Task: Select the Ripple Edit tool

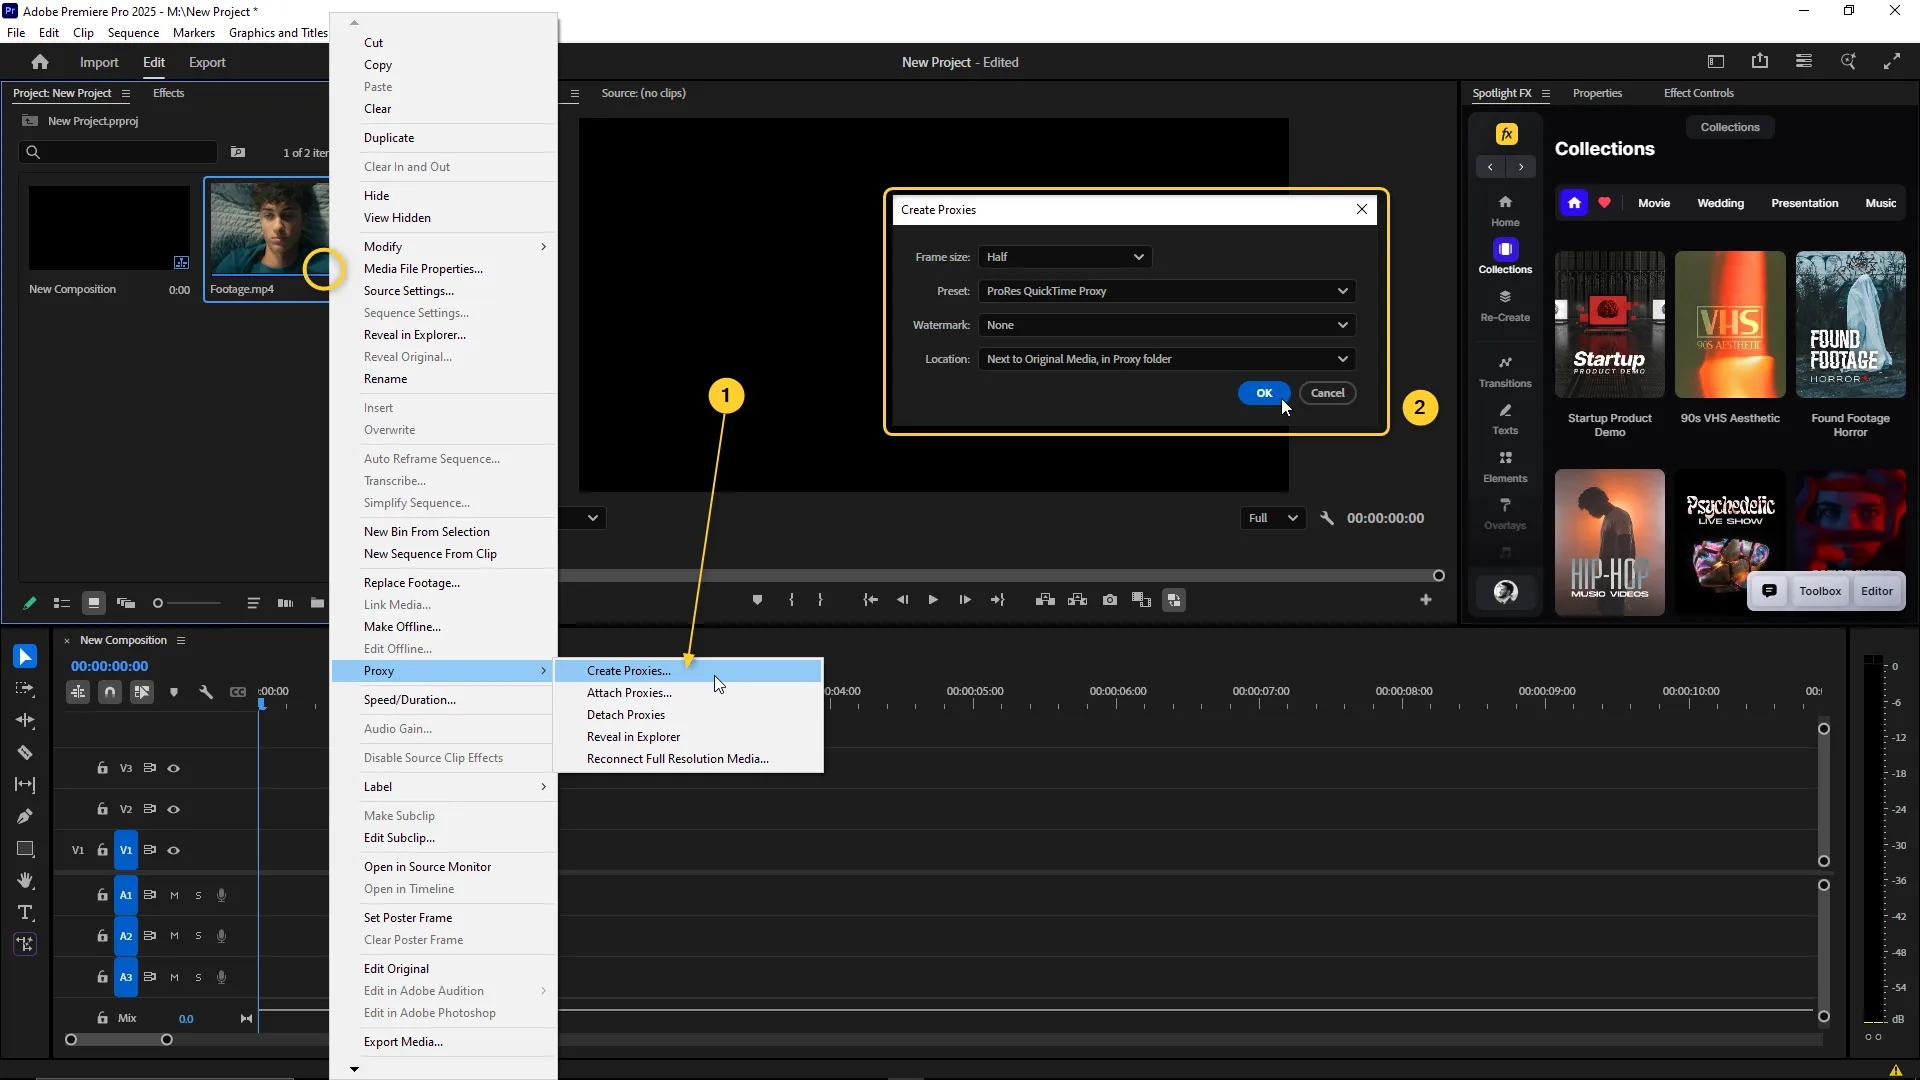Action: pos(25,720)
